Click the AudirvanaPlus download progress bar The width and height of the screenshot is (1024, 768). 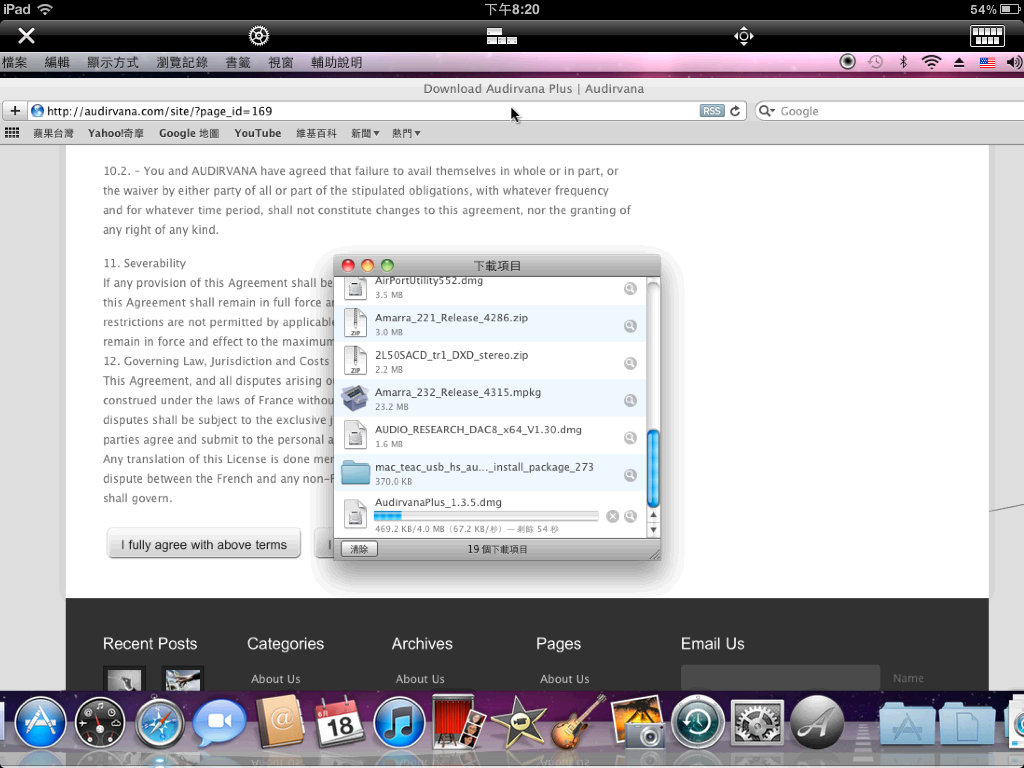coord(486,516)
